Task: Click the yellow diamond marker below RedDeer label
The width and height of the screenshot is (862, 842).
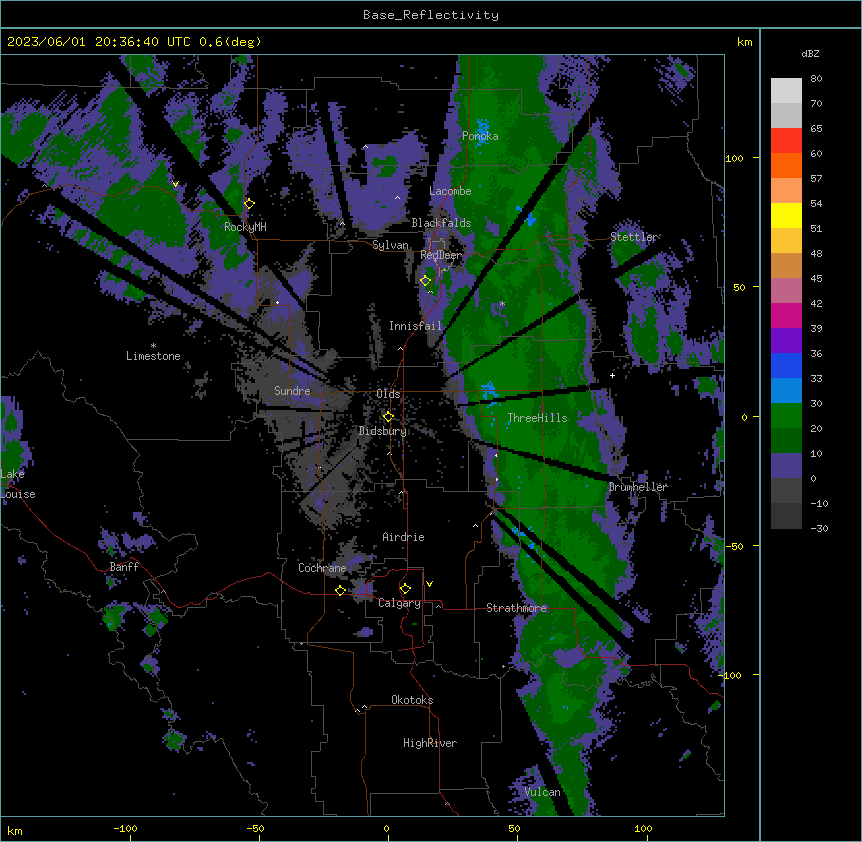Action: pos(425,281)
